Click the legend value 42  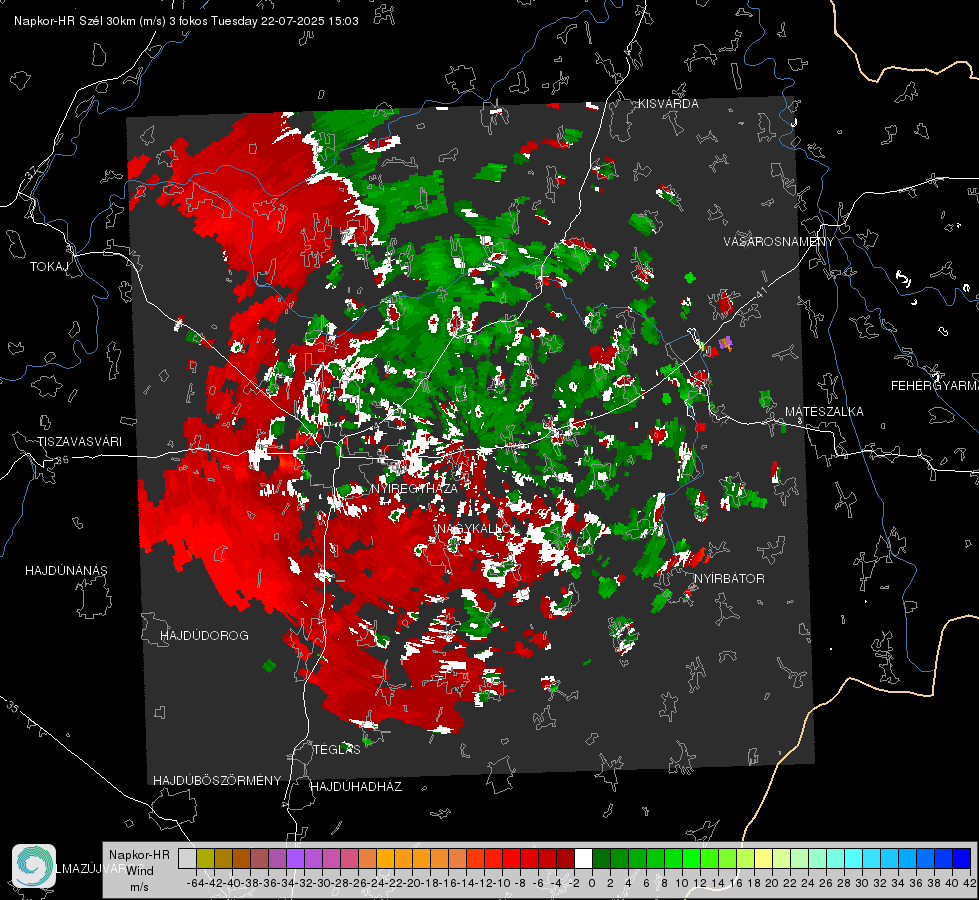pos(969,883)
